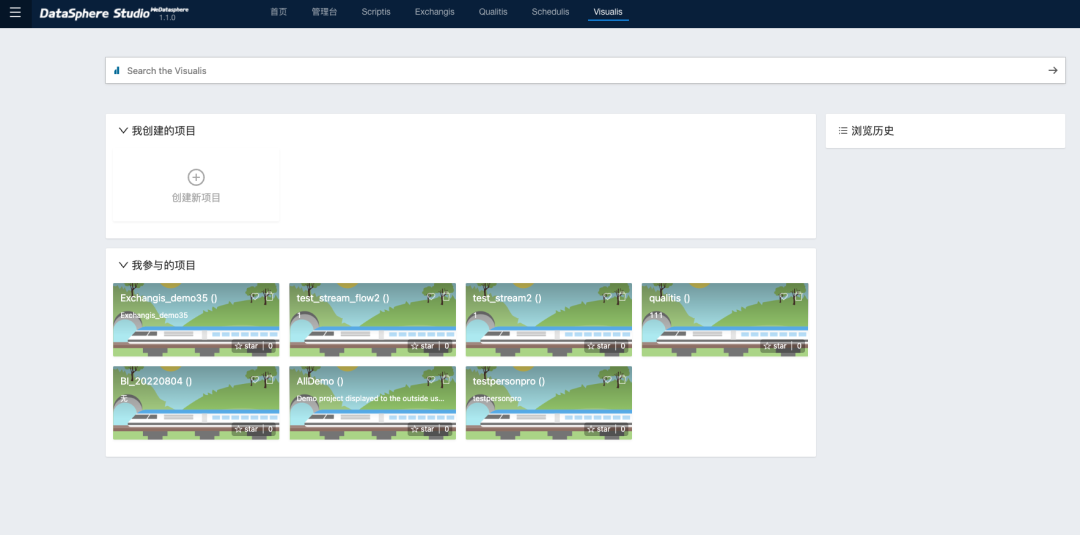Image resolution: width=1080 pixels, height=535 pixels.
Task: Delete the Exchangis_demo35 project via trash icon
Action: [x=269, y=296]
